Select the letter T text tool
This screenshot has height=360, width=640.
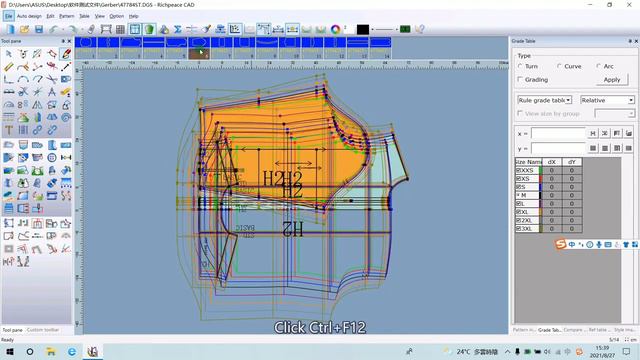point(9,130)
